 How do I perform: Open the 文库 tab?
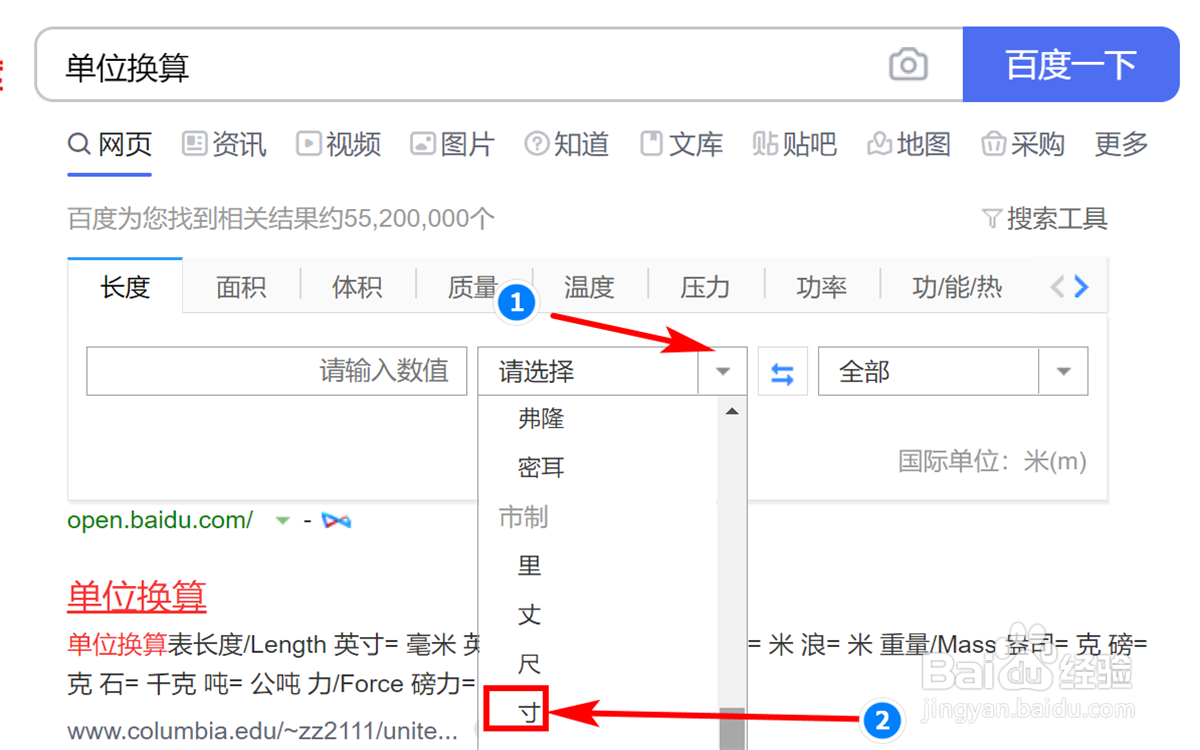point(682,145)
